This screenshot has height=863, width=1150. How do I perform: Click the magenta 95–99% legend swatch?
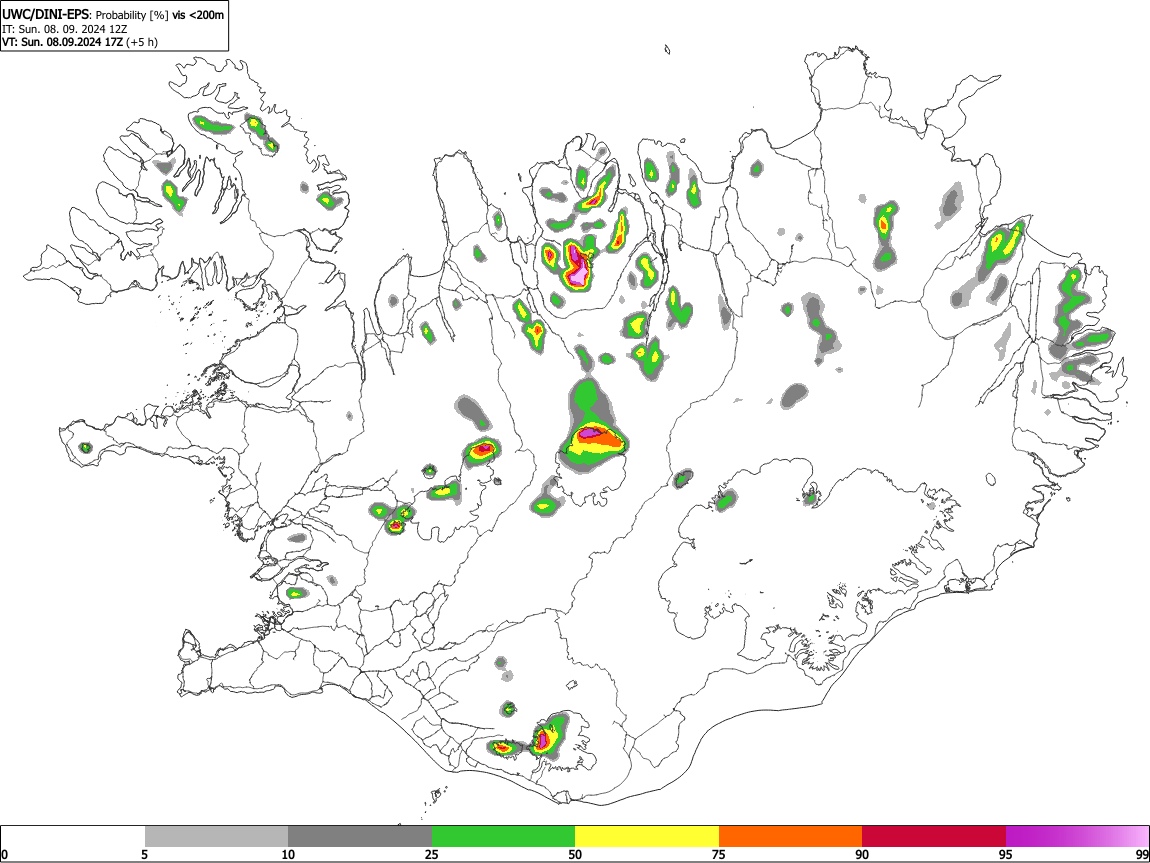(x=1077, y=837)
